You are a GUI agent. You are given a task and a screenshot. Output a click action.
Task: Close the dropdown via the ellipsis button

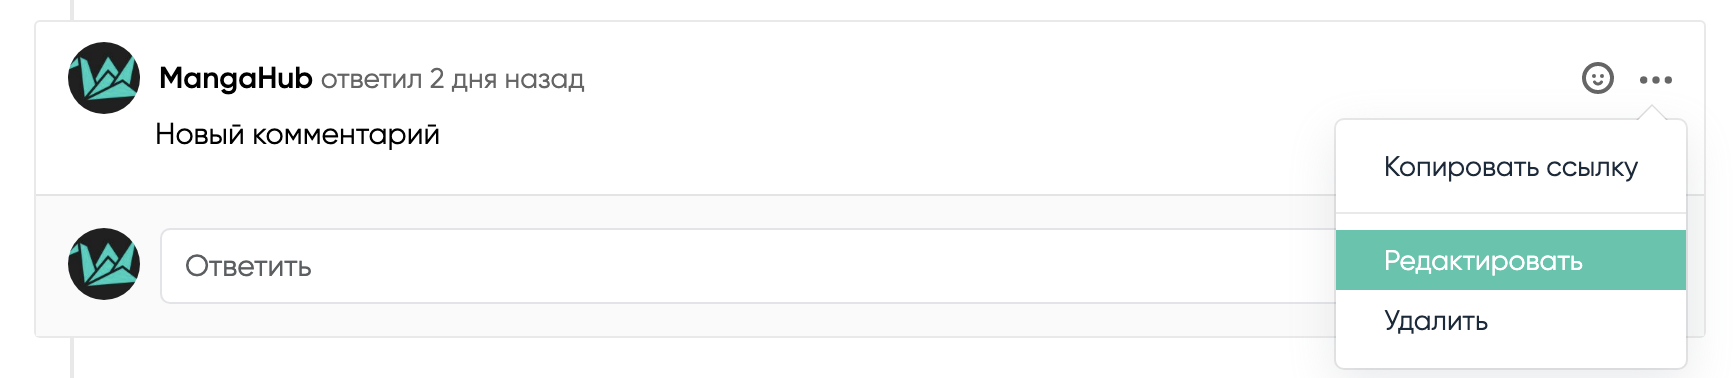tap(1655, 80)
